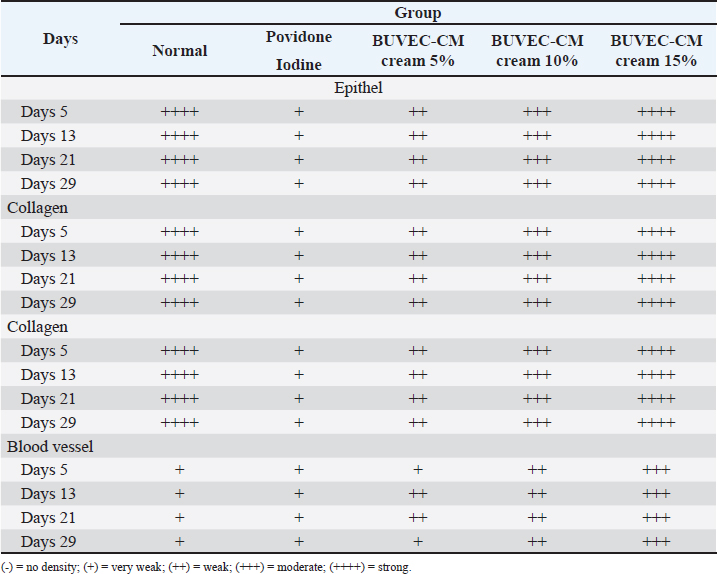Click the Group column header
Screen dimensions: 717x574
(x=417, y=14)
